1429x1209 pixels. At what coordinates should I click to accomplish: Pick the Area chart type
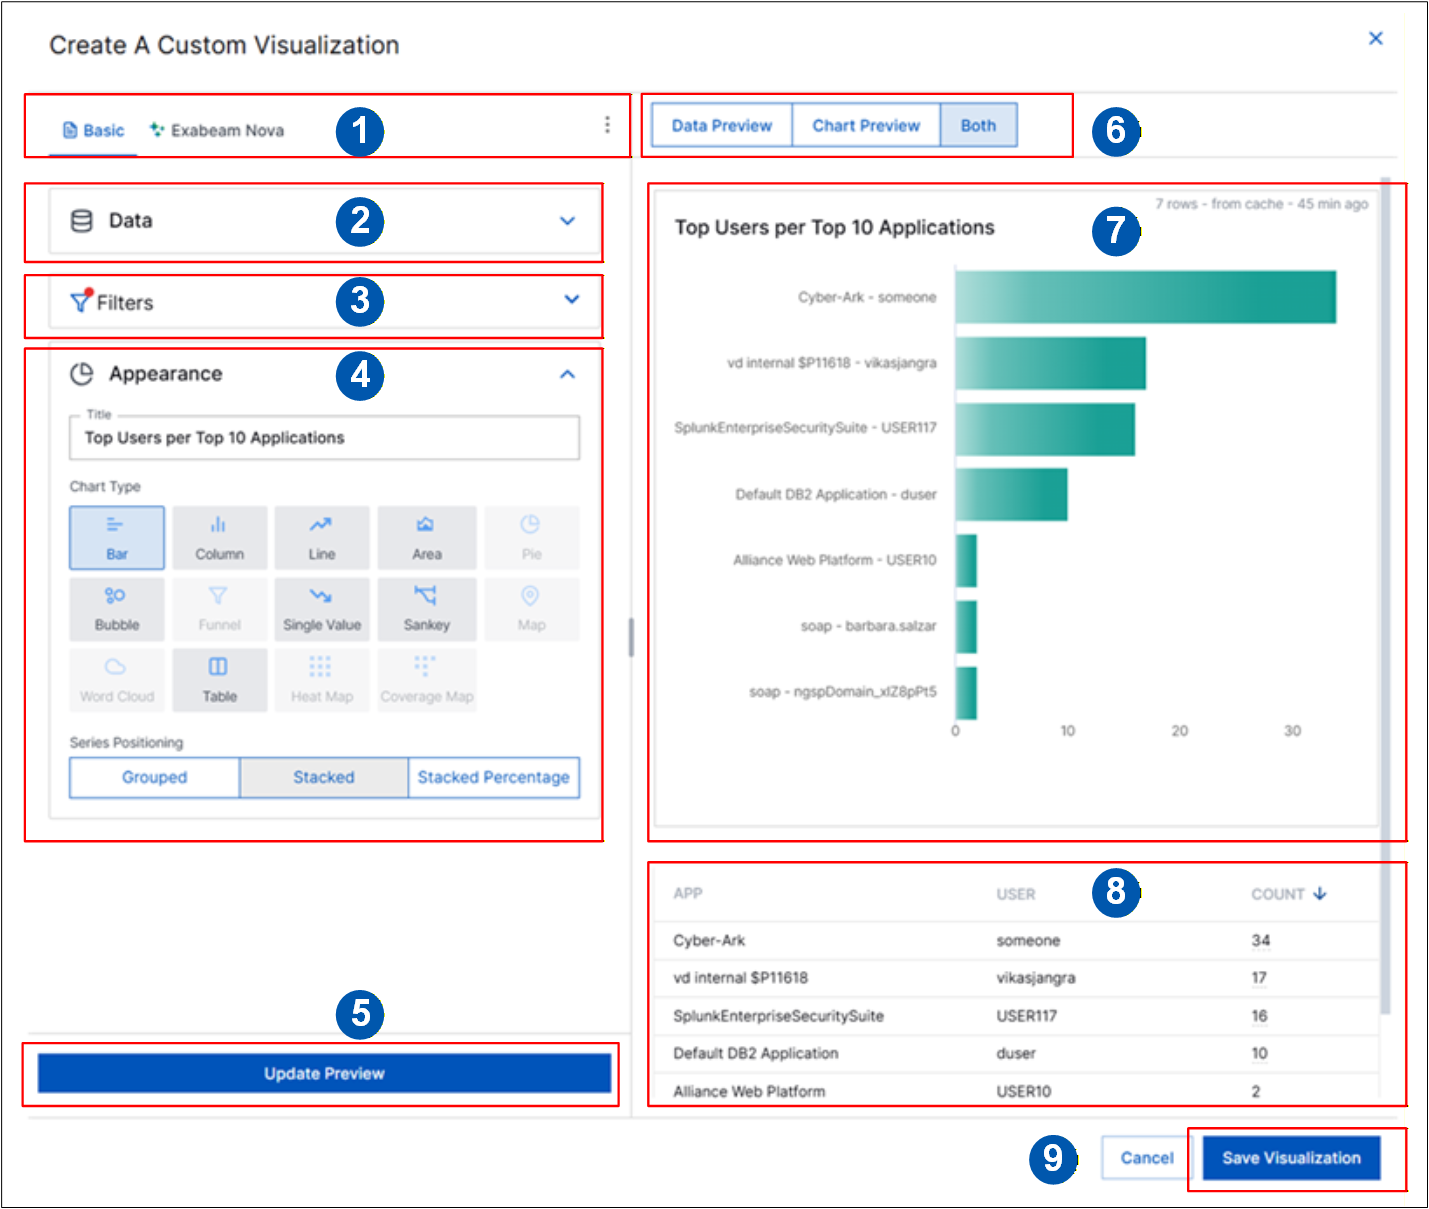(x=427, y=538)
